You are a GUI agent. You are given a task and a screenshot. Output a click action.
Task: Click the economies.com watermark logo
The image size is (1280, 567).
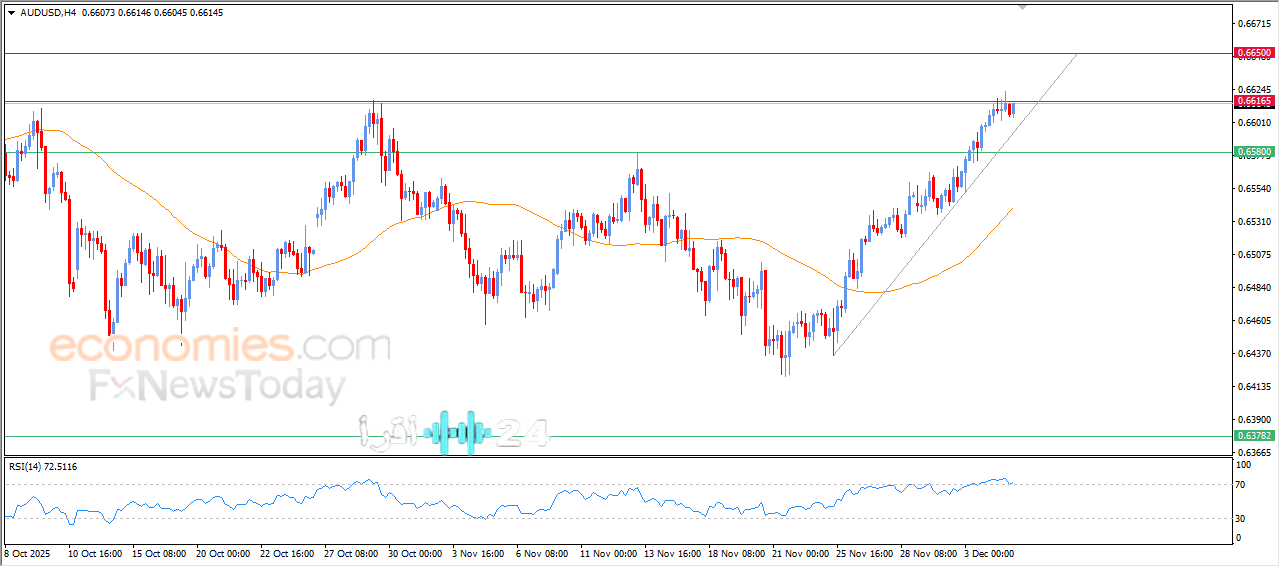click(220, 347)
